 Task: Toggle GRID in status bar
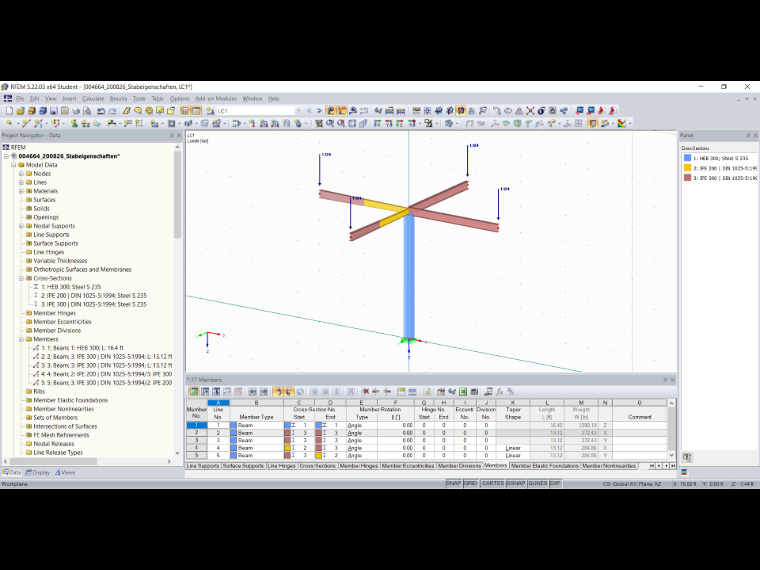point(471,484)
